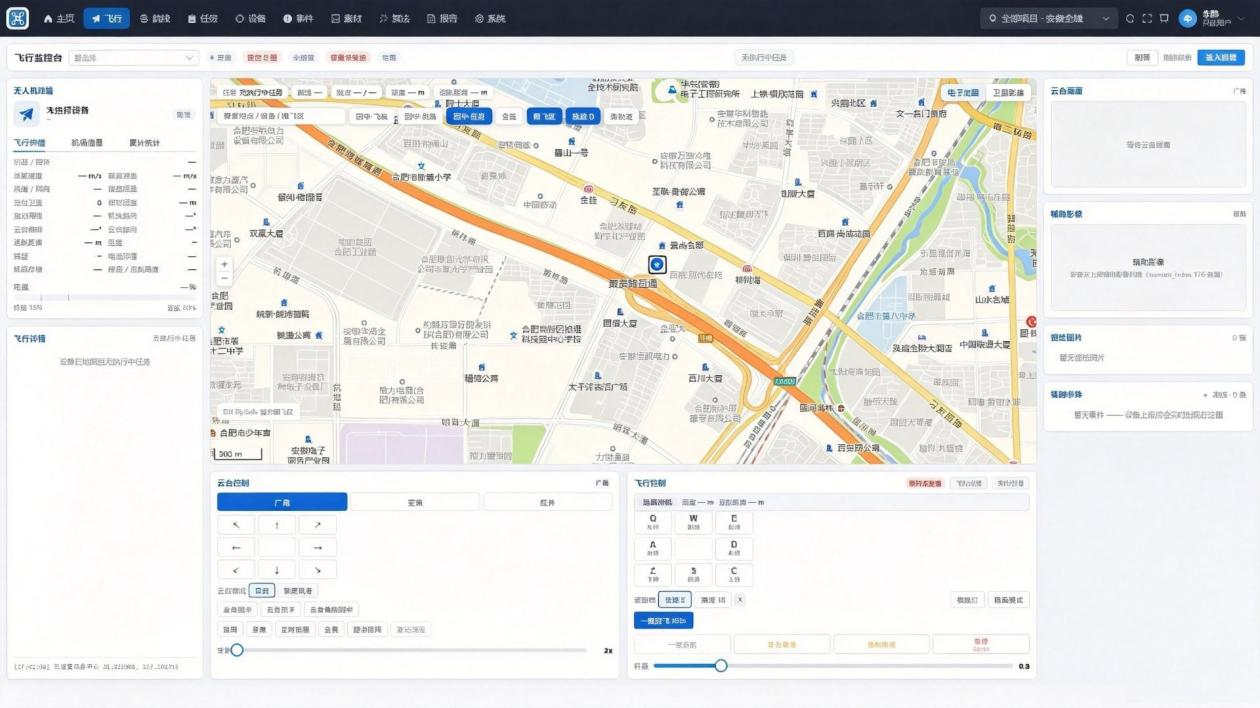Move gimbal with the down-right diagonal arrow
The width and height of the screenshot is (1260, 708).
[x=317, y=570]
